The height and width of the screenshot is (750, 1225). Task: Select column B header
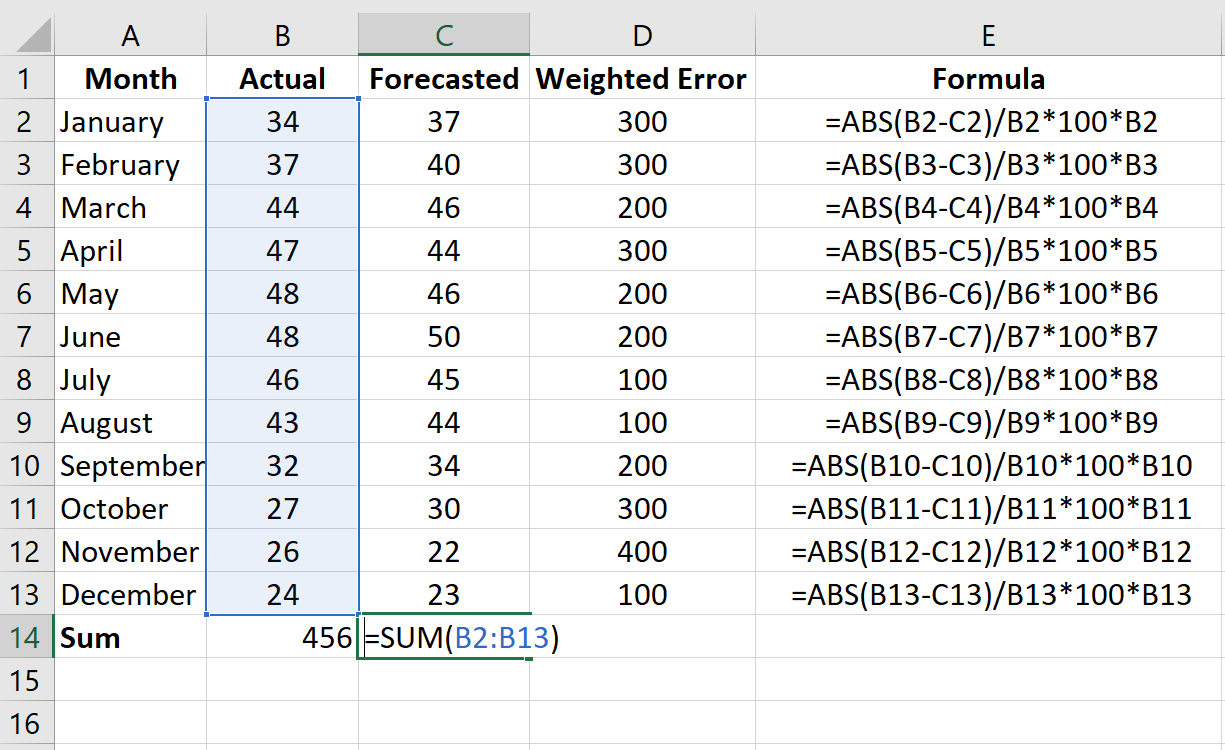[281, 33]
